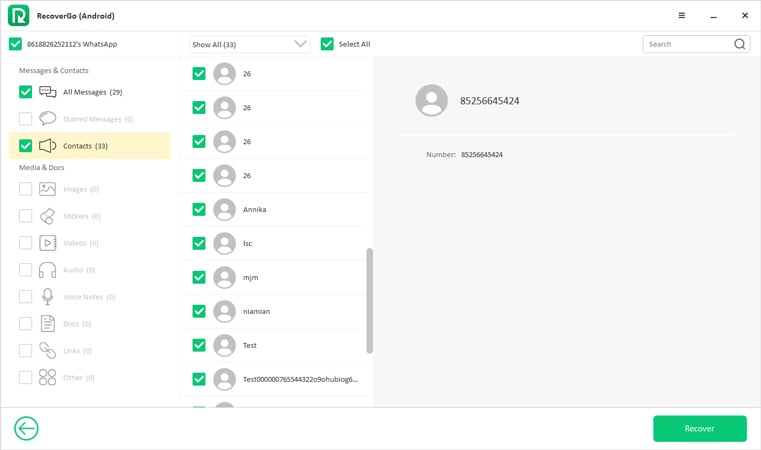Click the Starred Messages bubble icon

[48, 118]
